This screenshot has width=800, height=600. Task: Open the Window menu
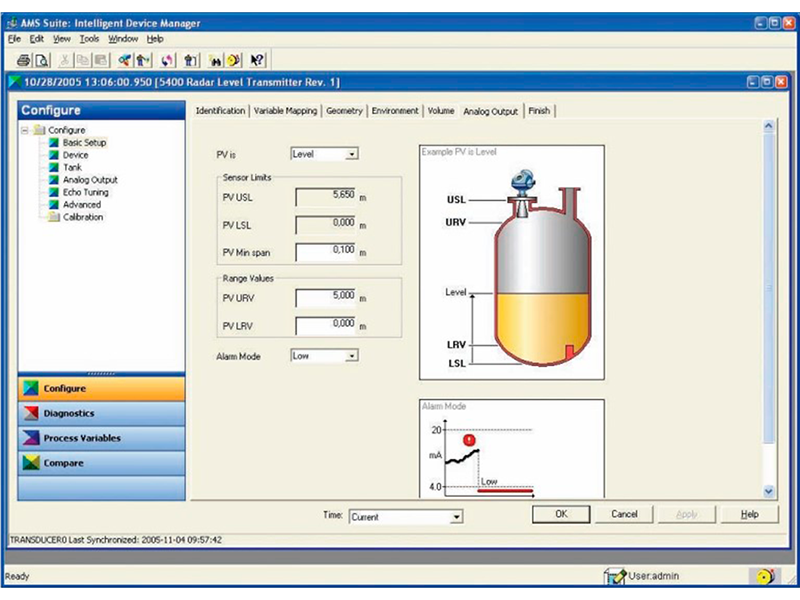(123, 39)
